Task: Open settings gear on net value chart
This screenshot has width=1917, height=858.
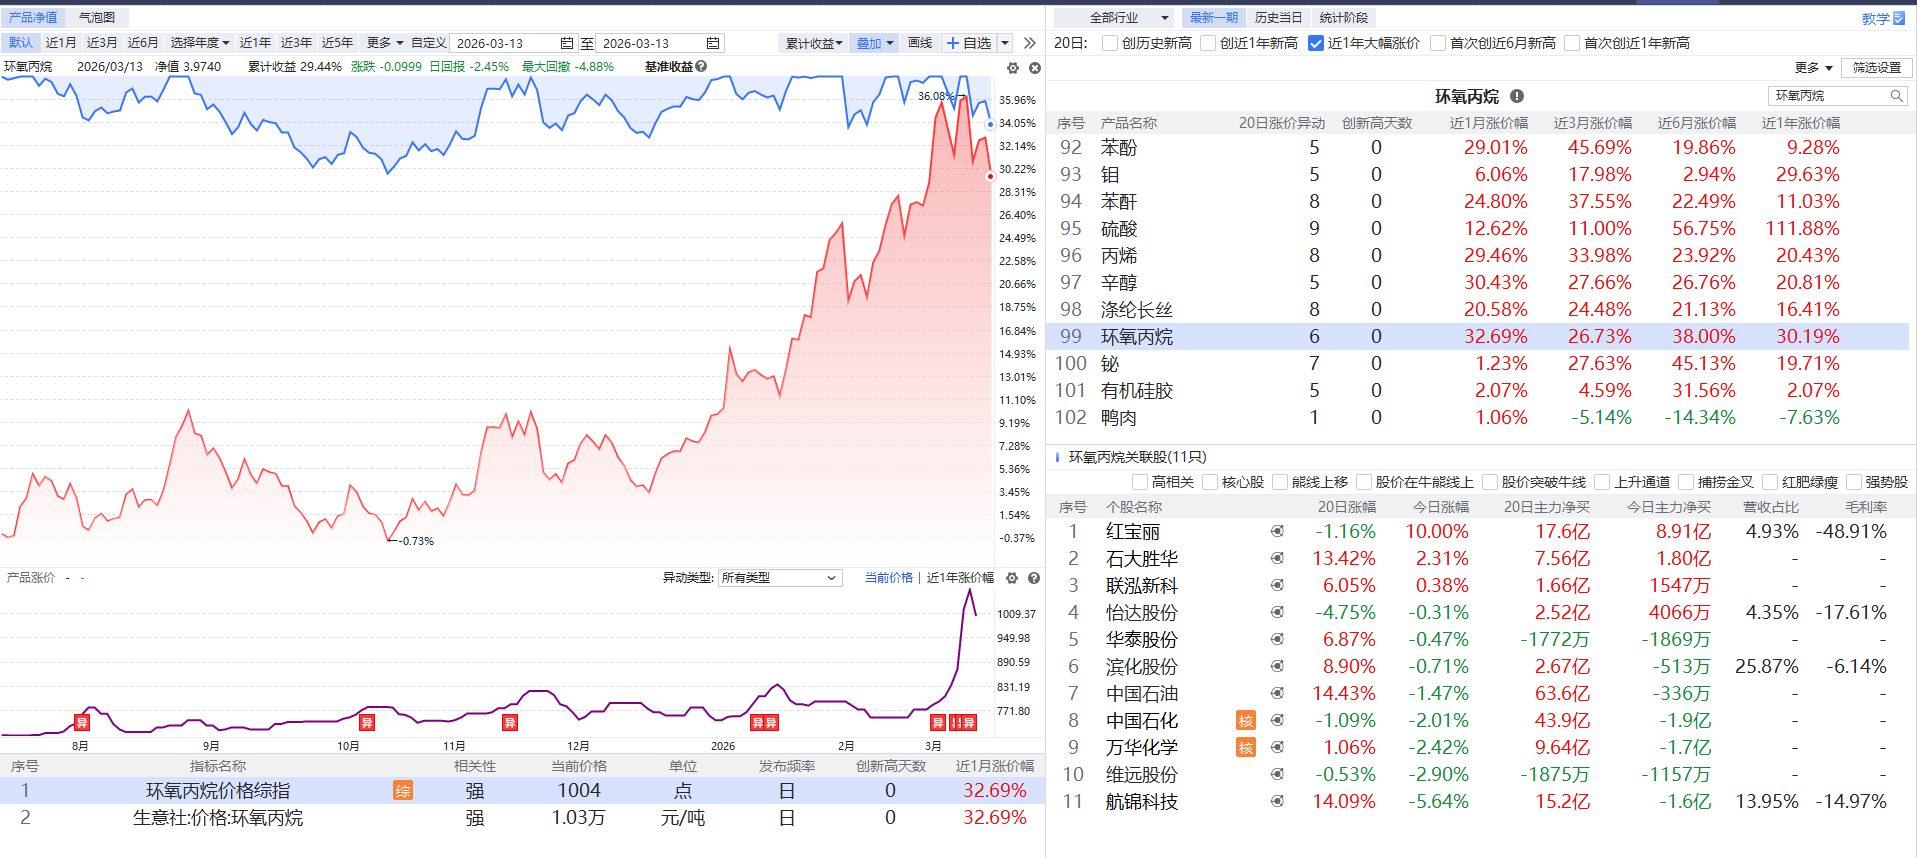Action: coord(1013,68)
